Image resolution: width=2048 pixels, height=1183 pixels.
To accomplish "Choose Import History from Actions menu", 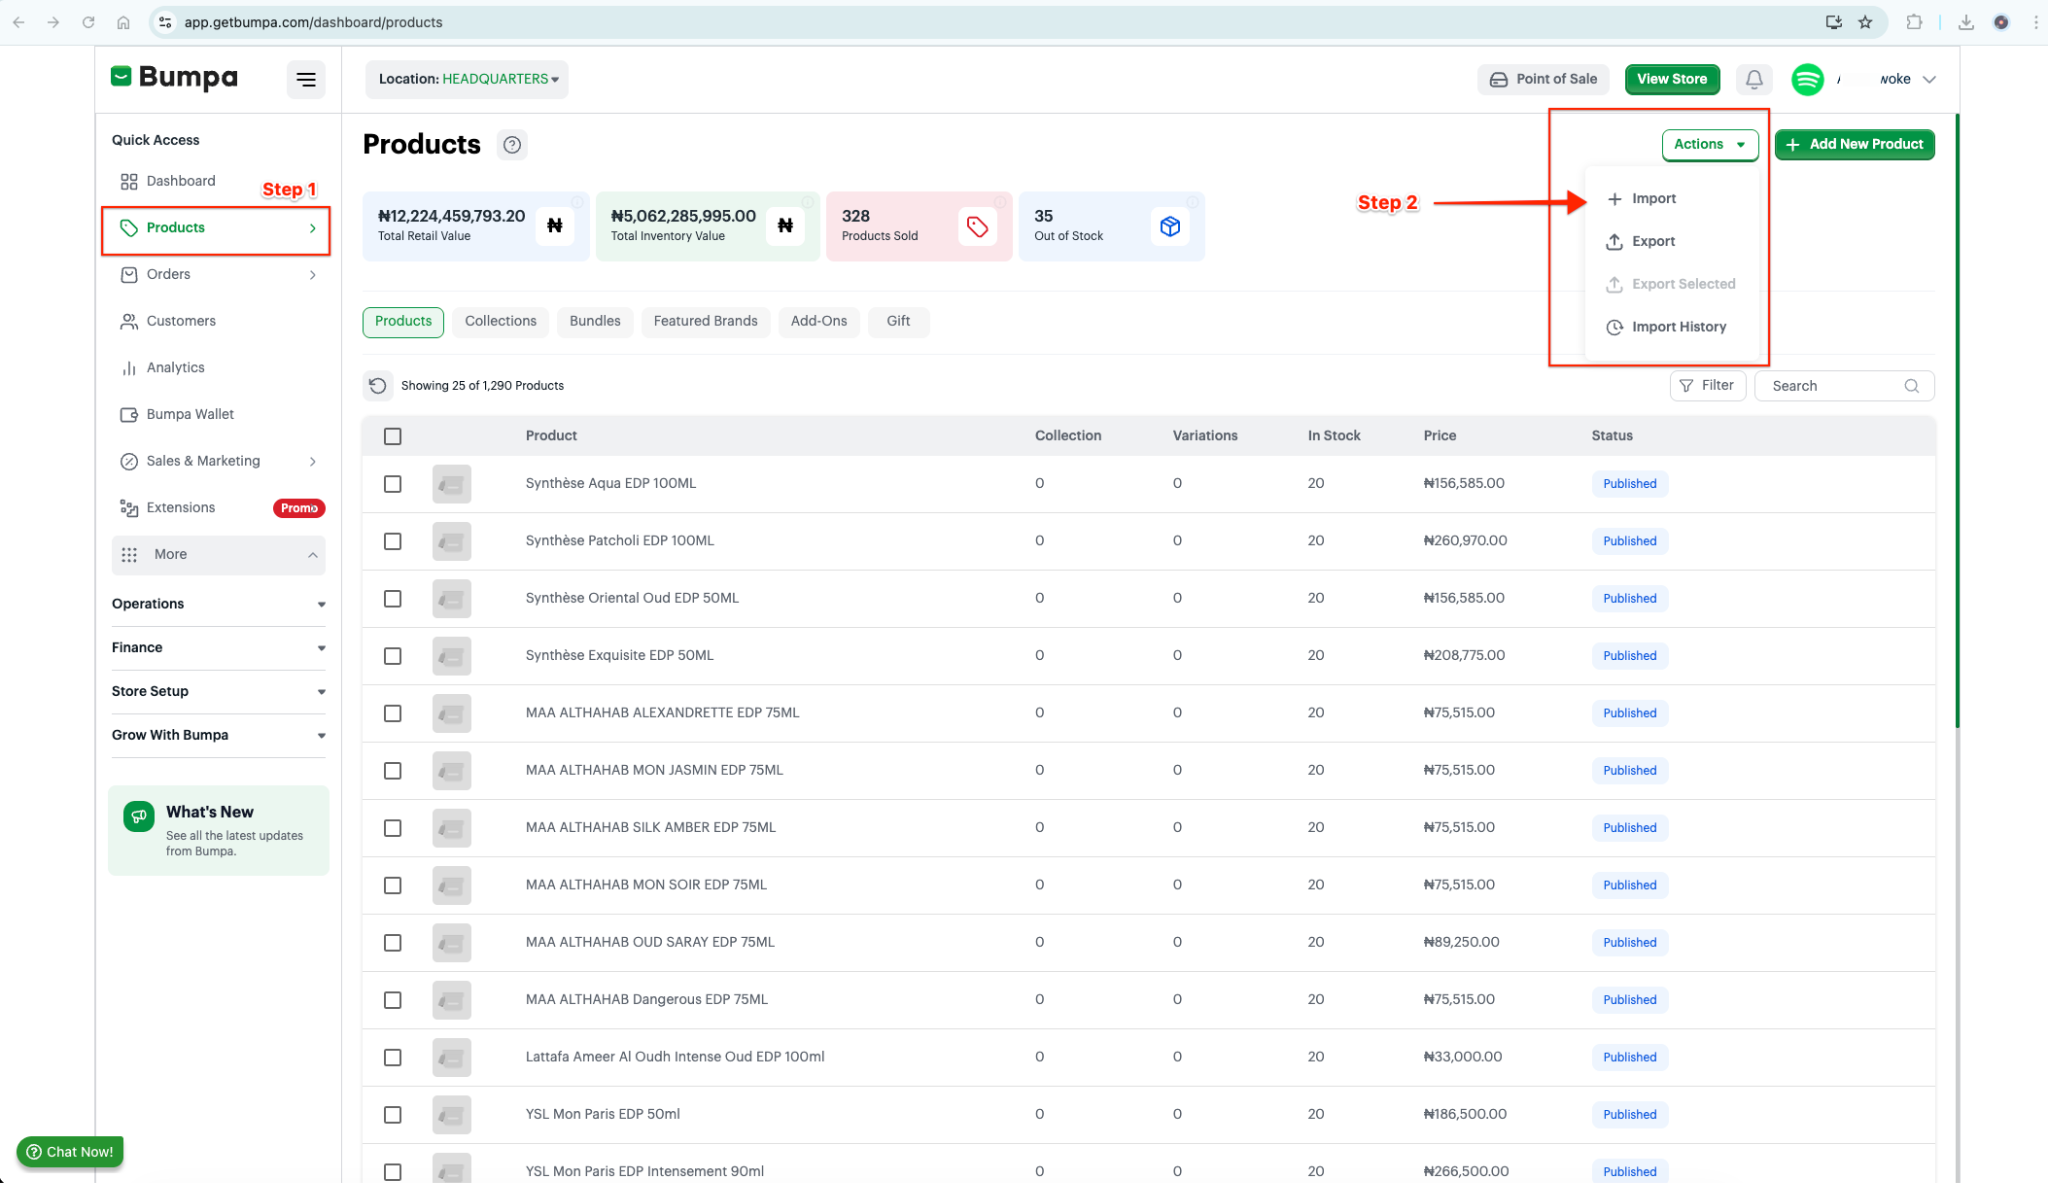I will (1678, 327).
